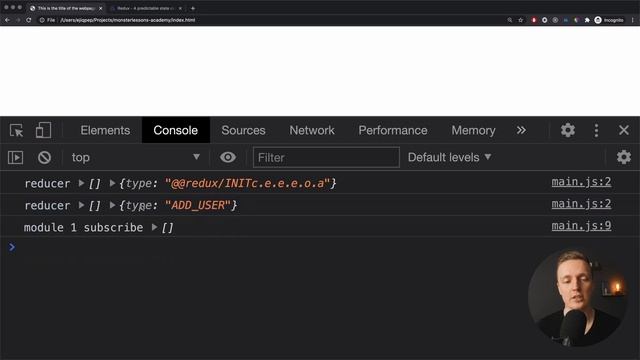Viewport: 640px width, 360px height.
Task: Switch to the Memory tab
Action: tap(473, 131)
